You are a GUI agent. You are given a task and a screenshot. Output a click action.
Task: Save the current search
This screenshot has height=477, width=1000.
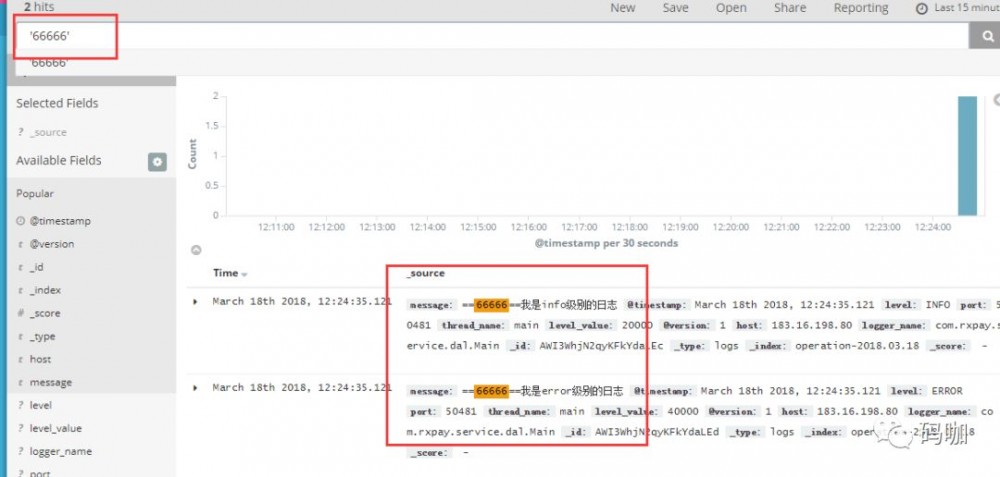(x=675, y=8)
